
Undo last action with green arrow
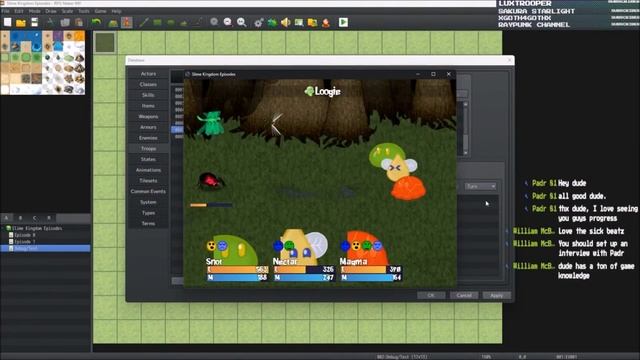coord(96,22)
